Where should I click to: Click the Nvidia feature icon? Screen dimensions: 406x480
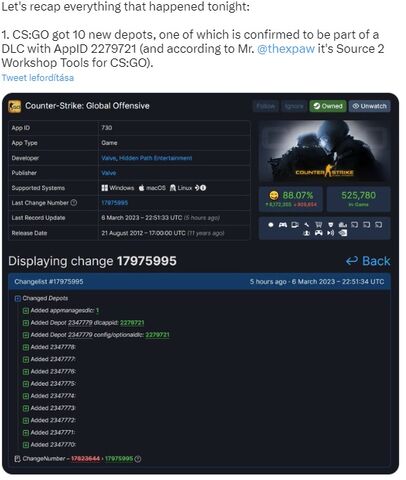[343, 233]
